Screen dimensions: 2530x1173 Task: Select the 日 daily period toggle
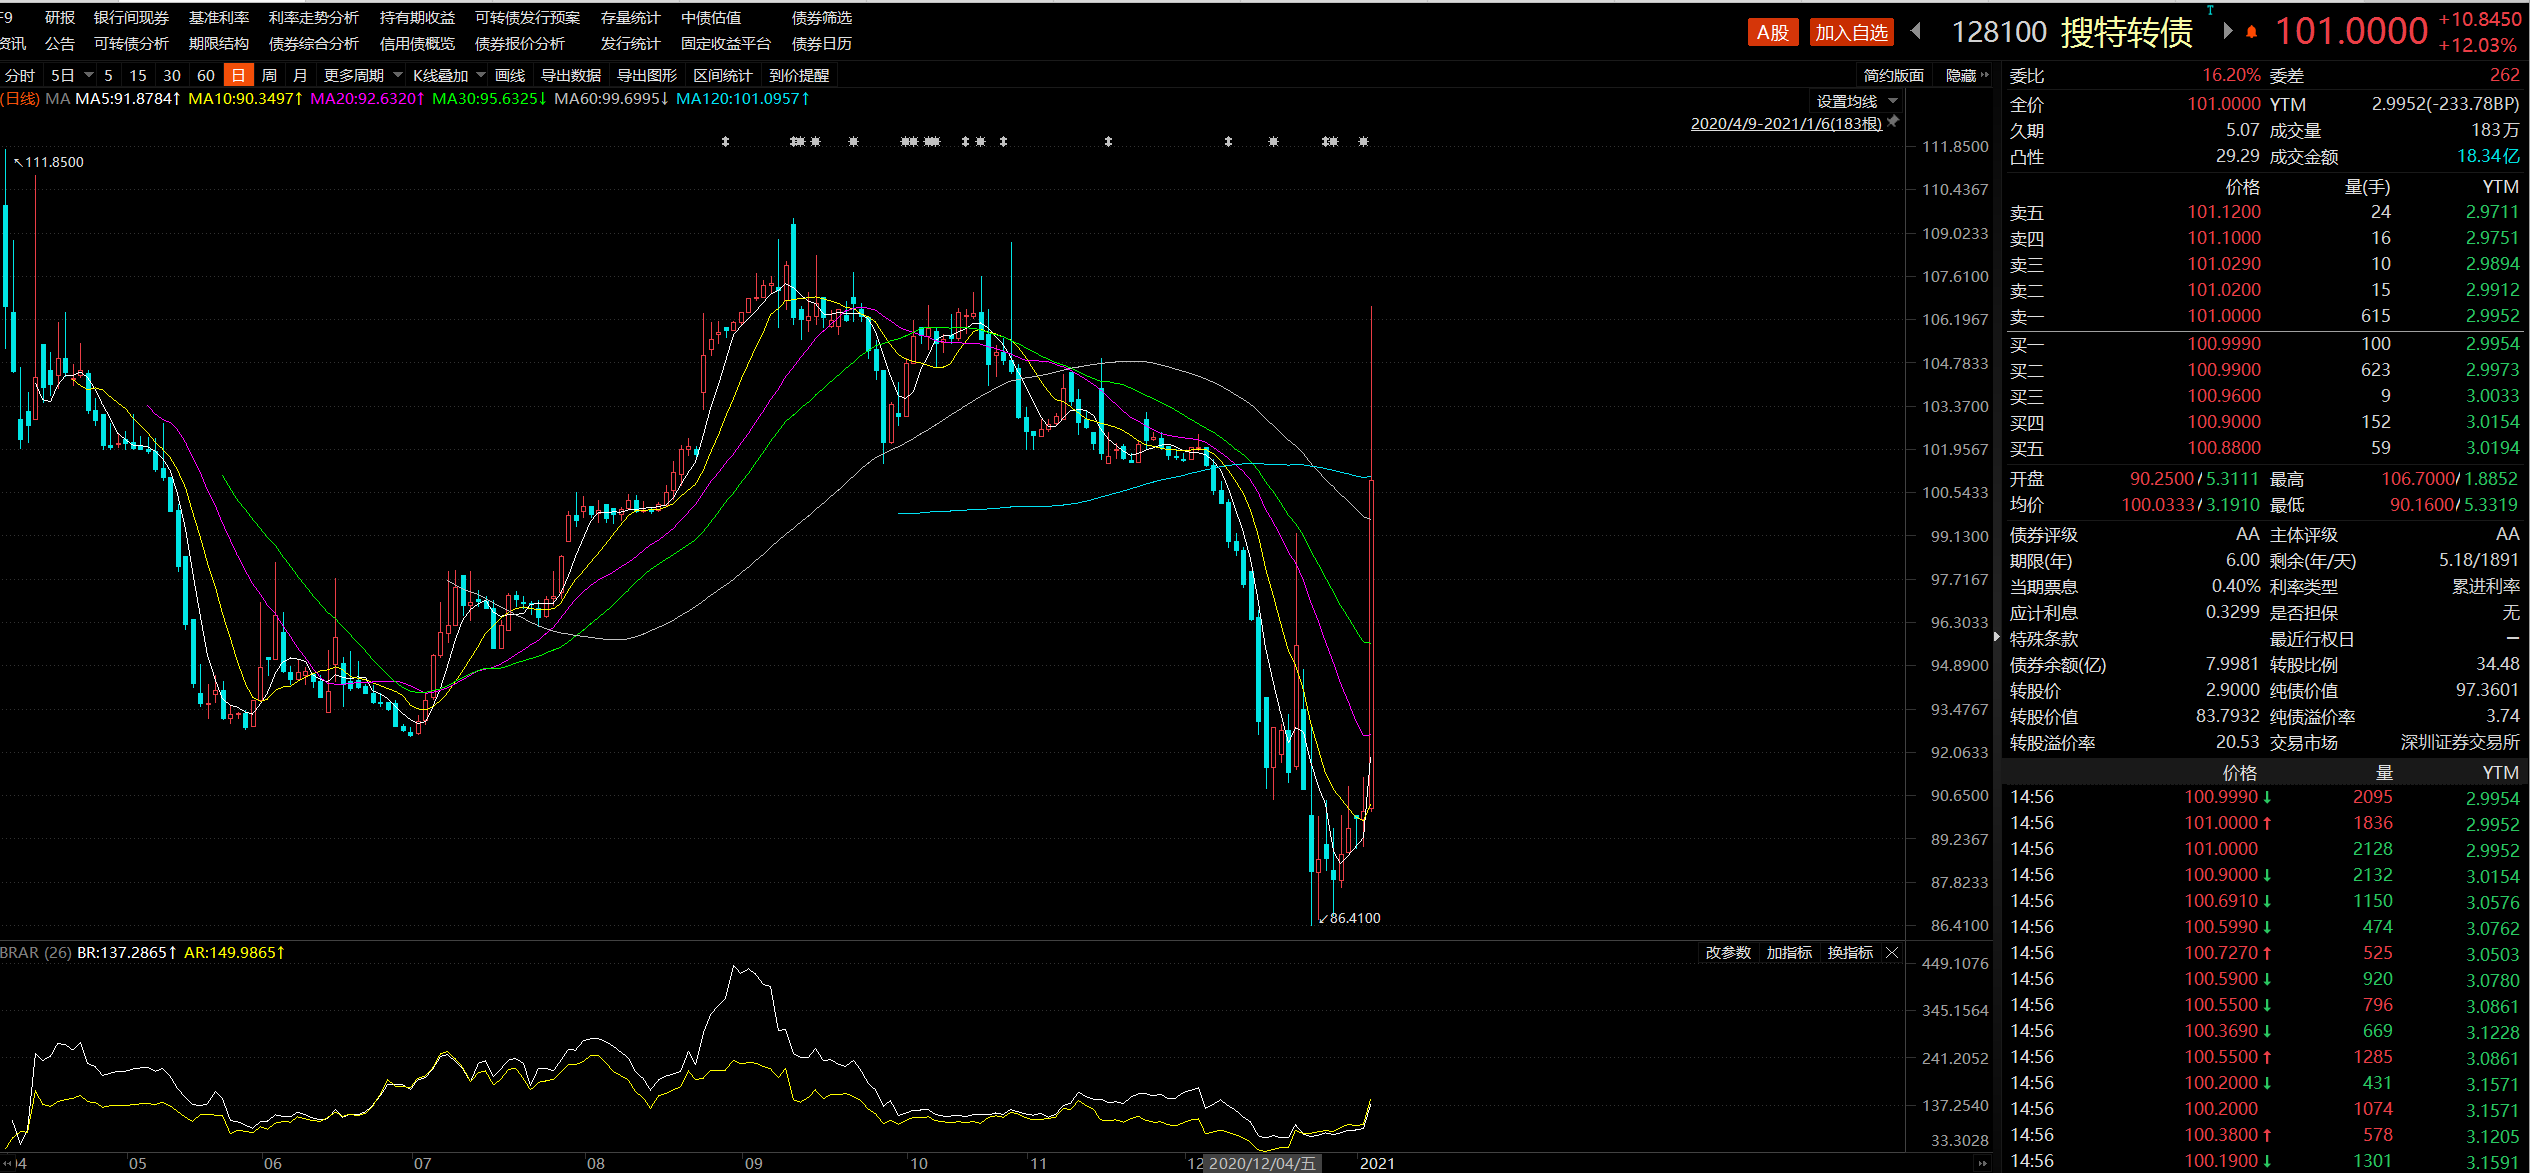coord(238,75)
